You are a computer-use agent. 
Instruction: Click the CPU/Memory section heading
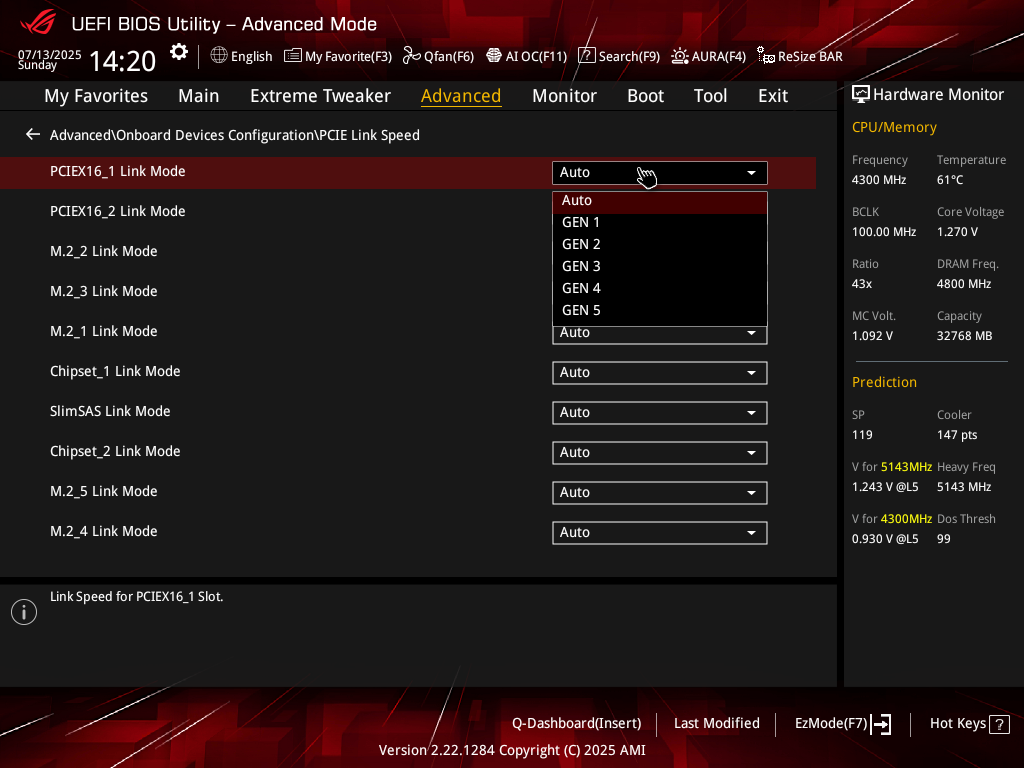click(x=894, y=127)
